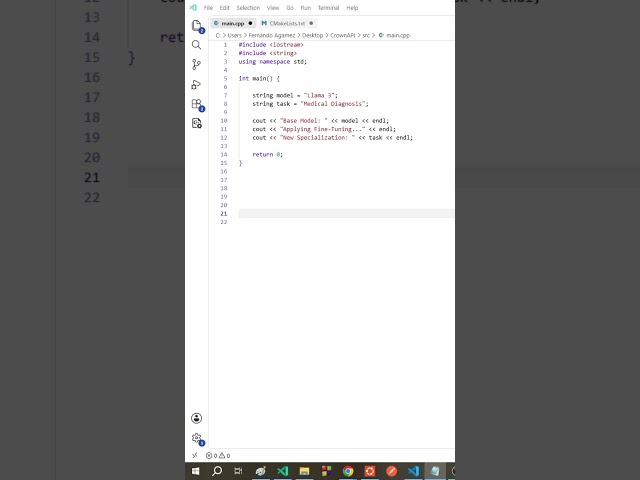Open the orange circle app on taskbar
Screen dimensions: 640x480
pyautogui.click(x=391, y=471)
